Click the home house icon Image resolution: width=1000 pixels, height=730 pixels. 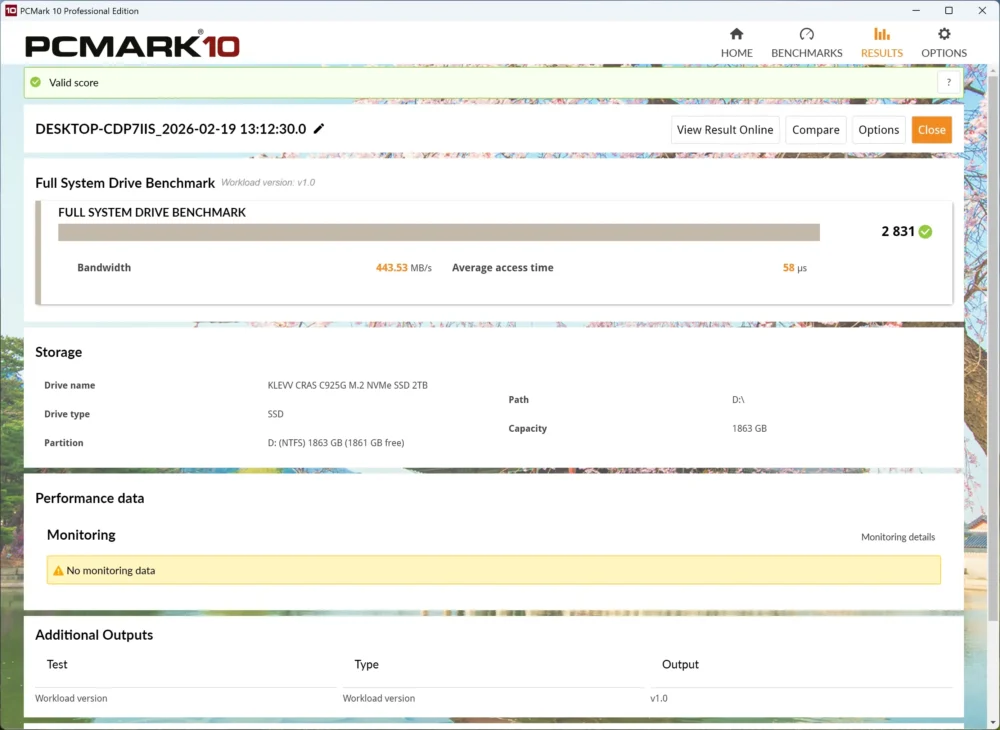[737, 34]
